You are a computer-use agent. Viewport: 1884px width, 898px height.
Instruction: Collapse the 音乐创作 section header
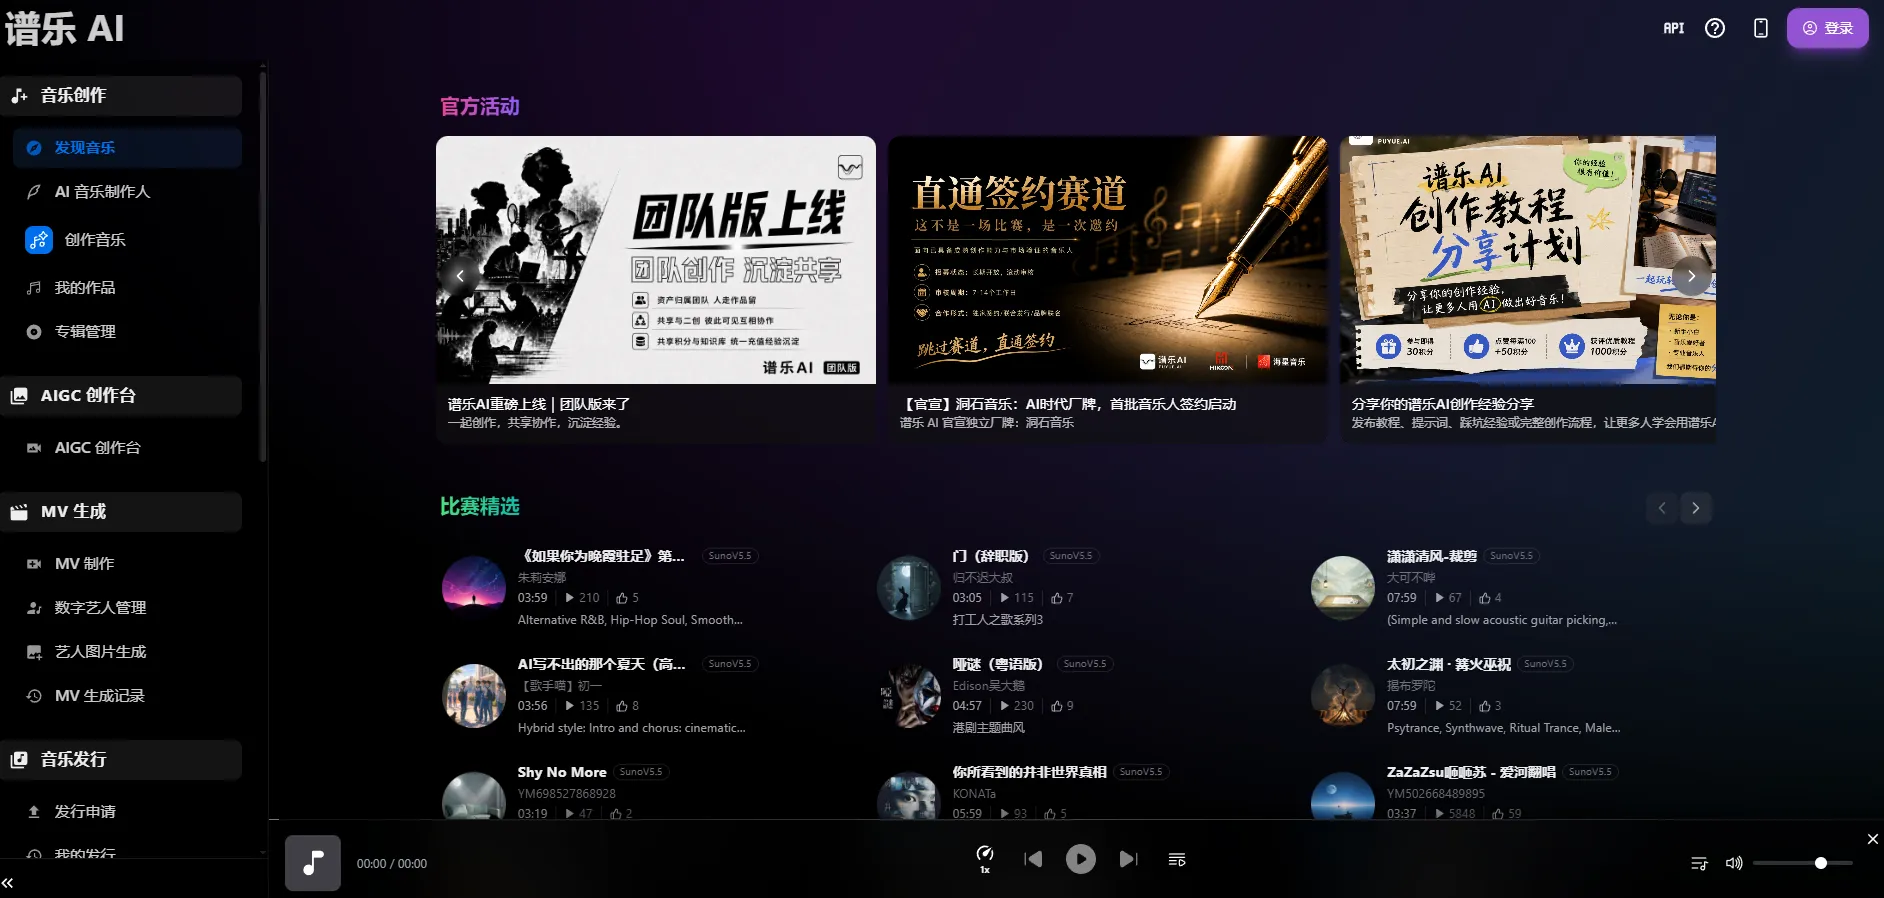121,96
